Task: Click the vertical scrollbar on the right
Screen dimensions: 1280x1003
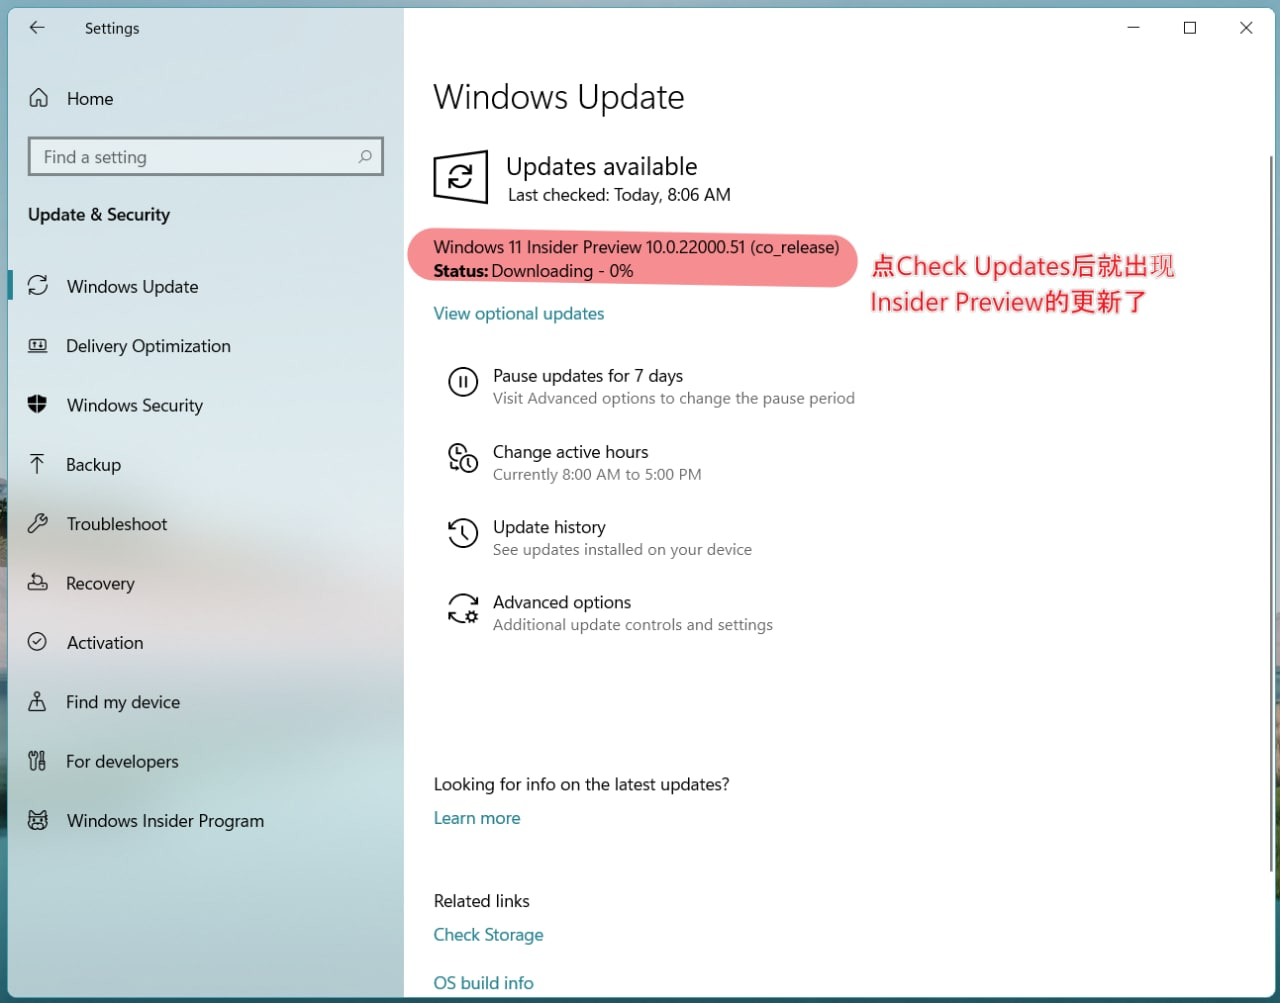Action: (1272, 500)
